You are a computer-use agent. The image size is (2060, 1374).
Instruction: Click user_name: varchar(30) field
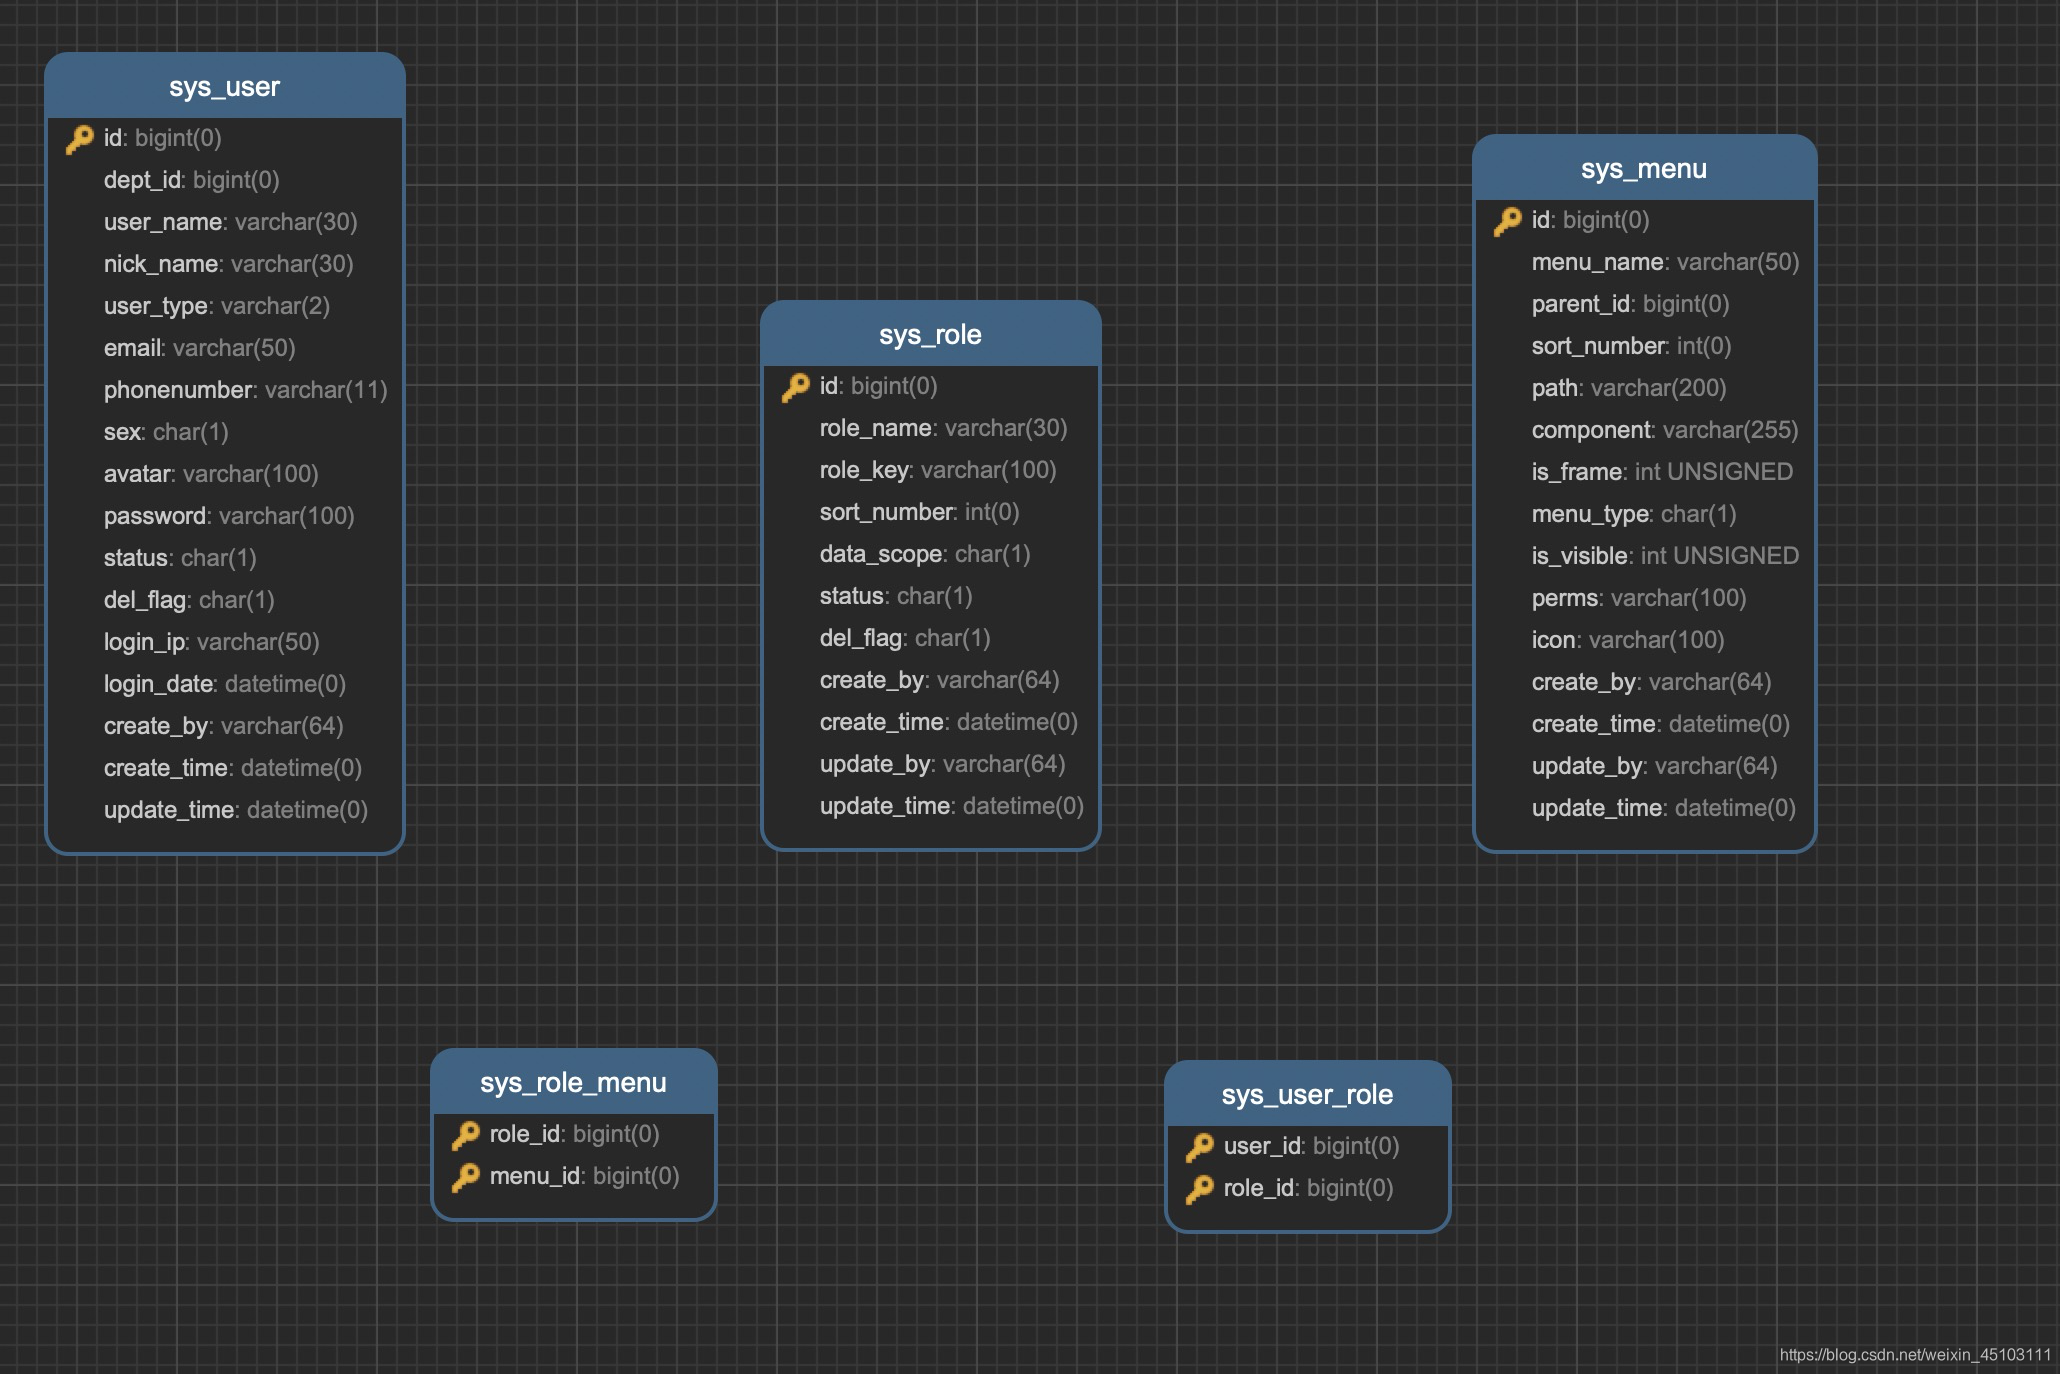[231, 222]
